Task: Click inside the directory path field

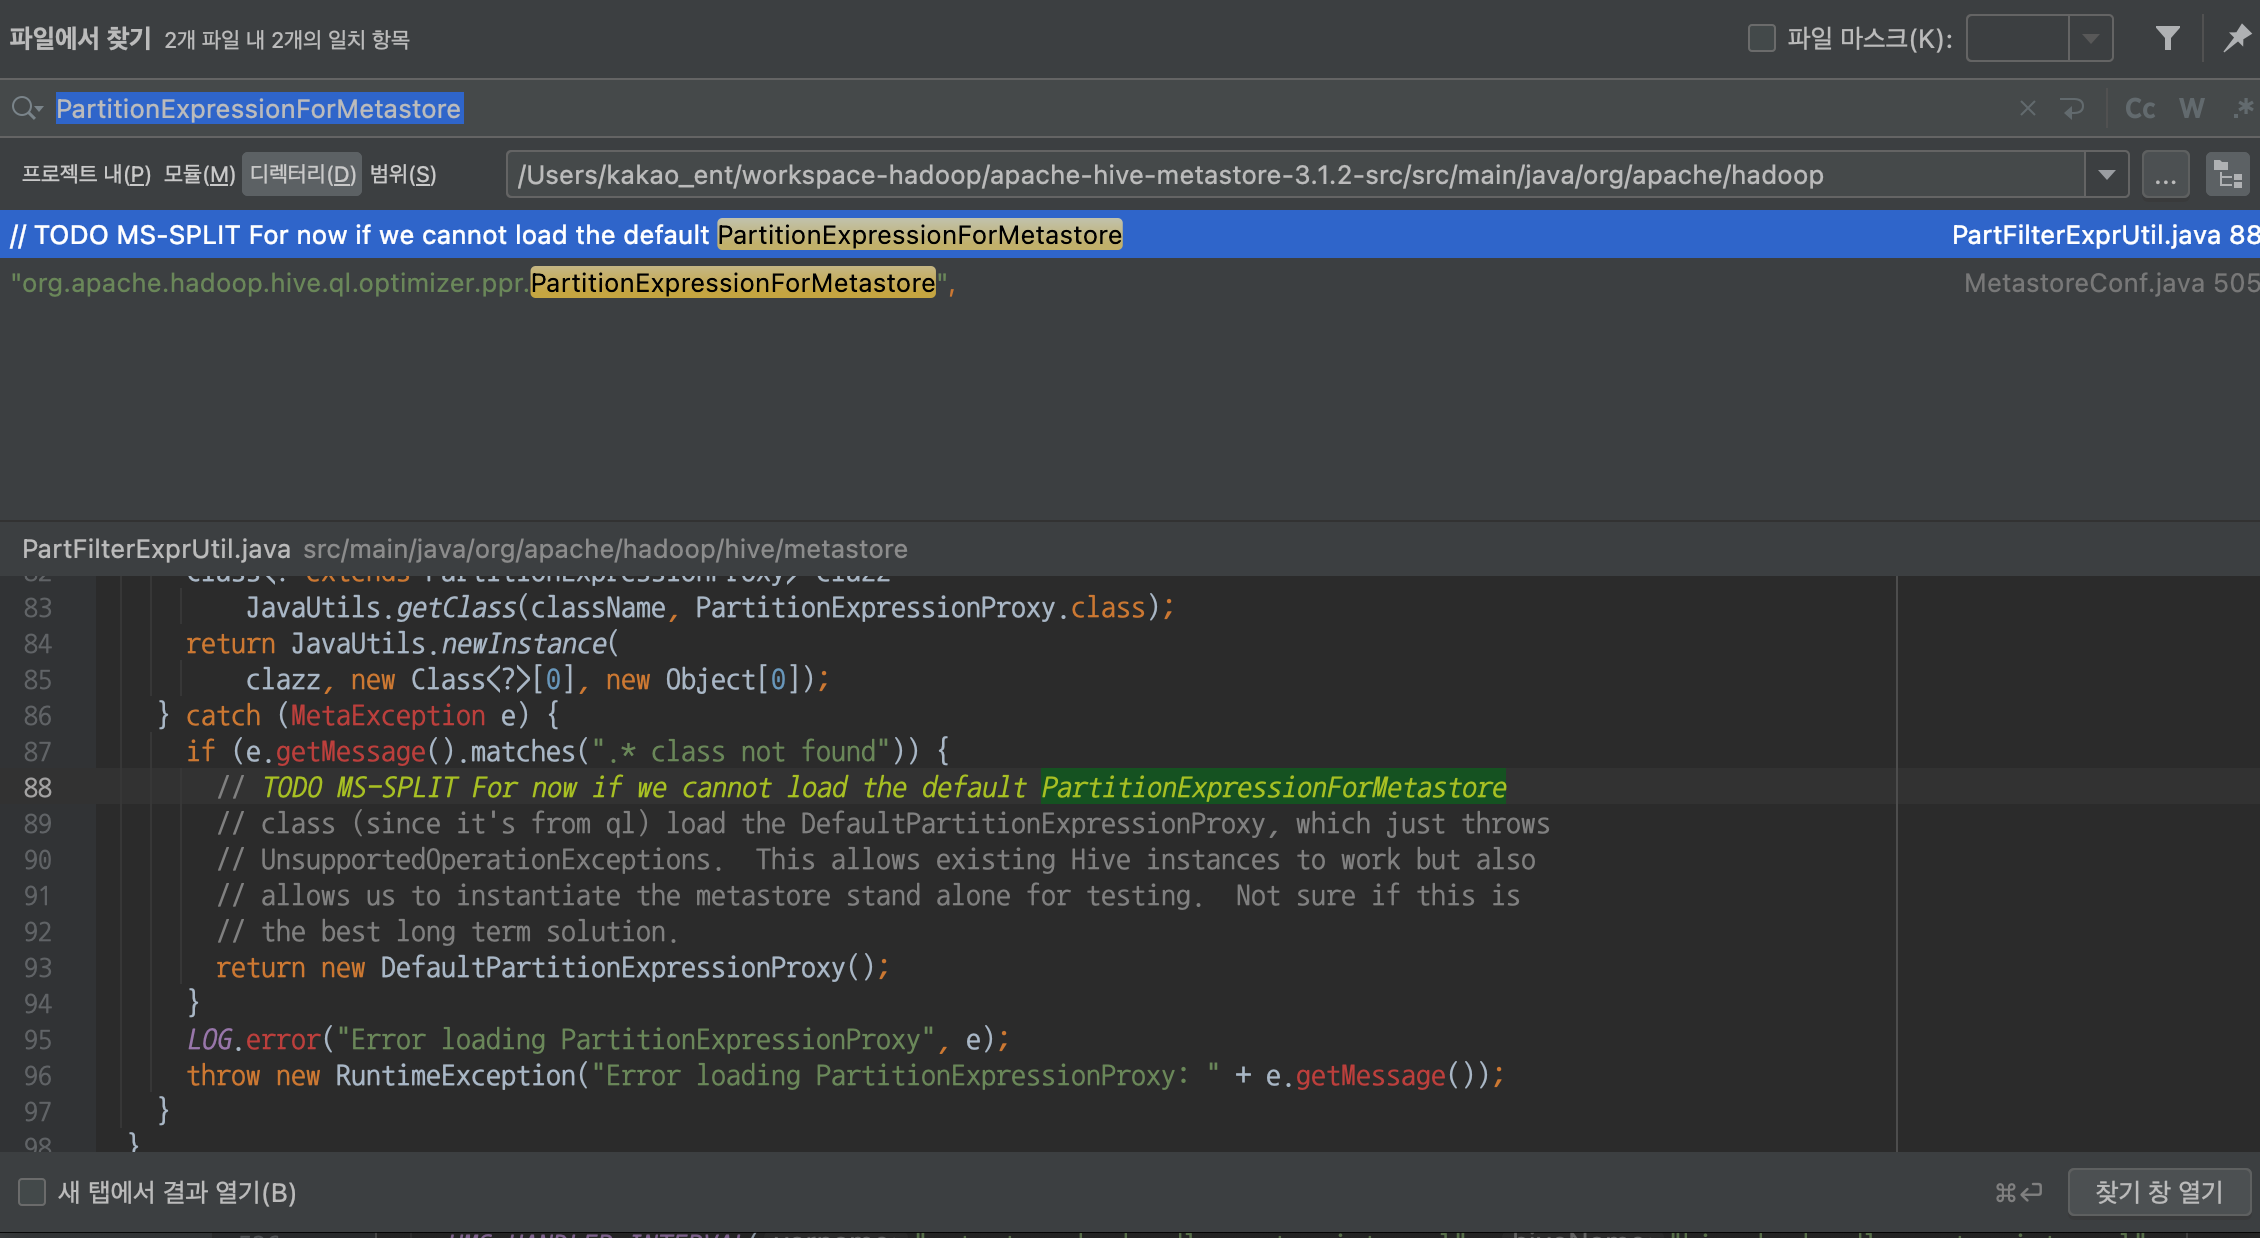Action: (x=1290, y=175)
